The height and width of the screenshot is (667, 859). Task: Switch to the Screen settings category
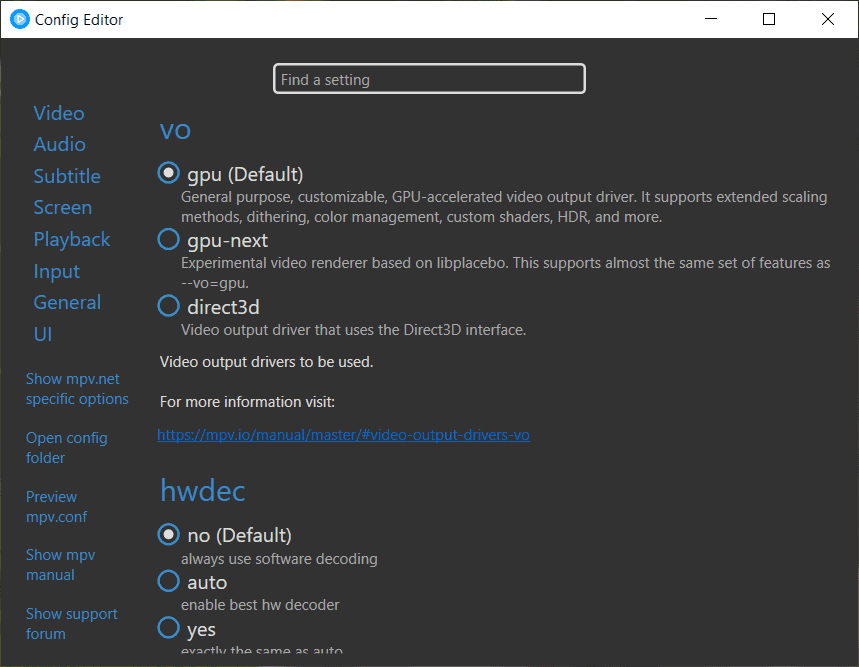63,207
